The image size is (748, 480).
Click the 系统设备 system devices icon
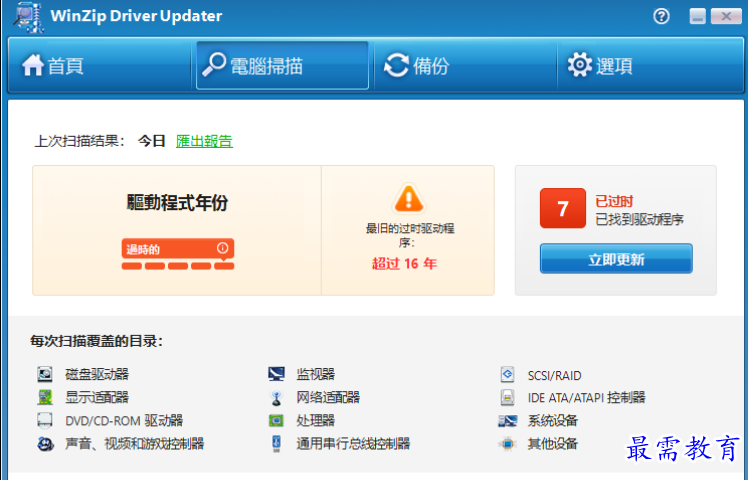(x=508, y=421)
